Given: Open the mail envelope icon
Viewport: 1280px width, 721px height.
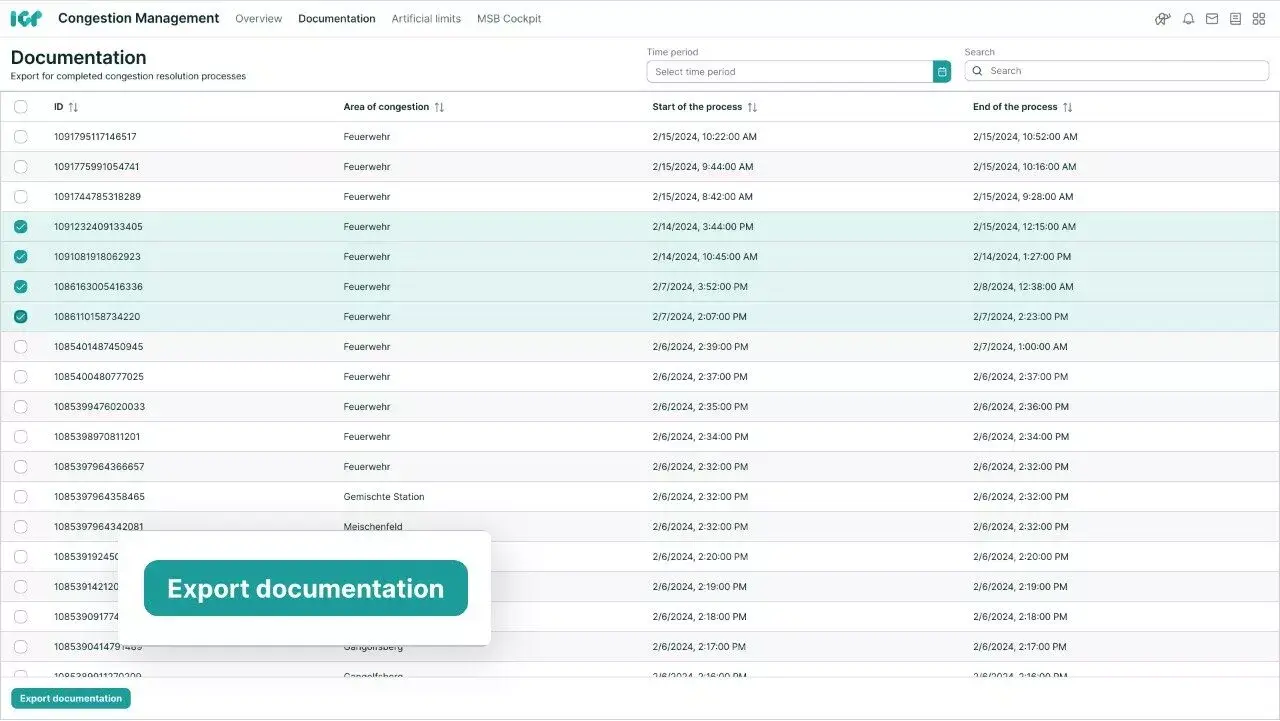Looking at the screenshot, I should coord(1212,18).
